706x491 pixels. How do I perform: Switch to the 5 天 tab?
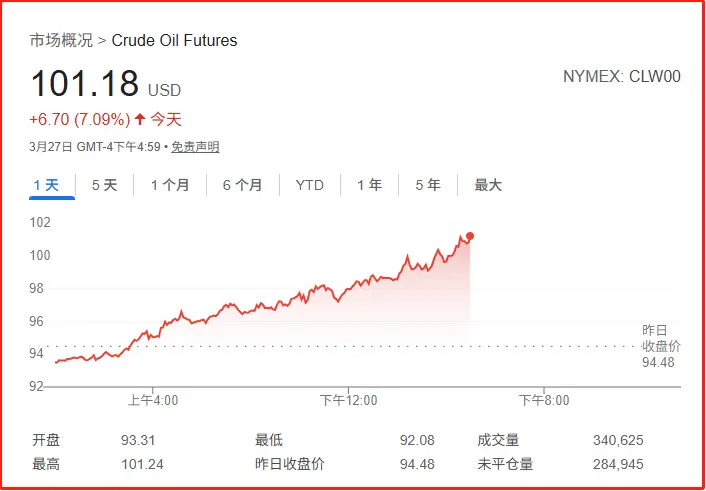[104, 185]
